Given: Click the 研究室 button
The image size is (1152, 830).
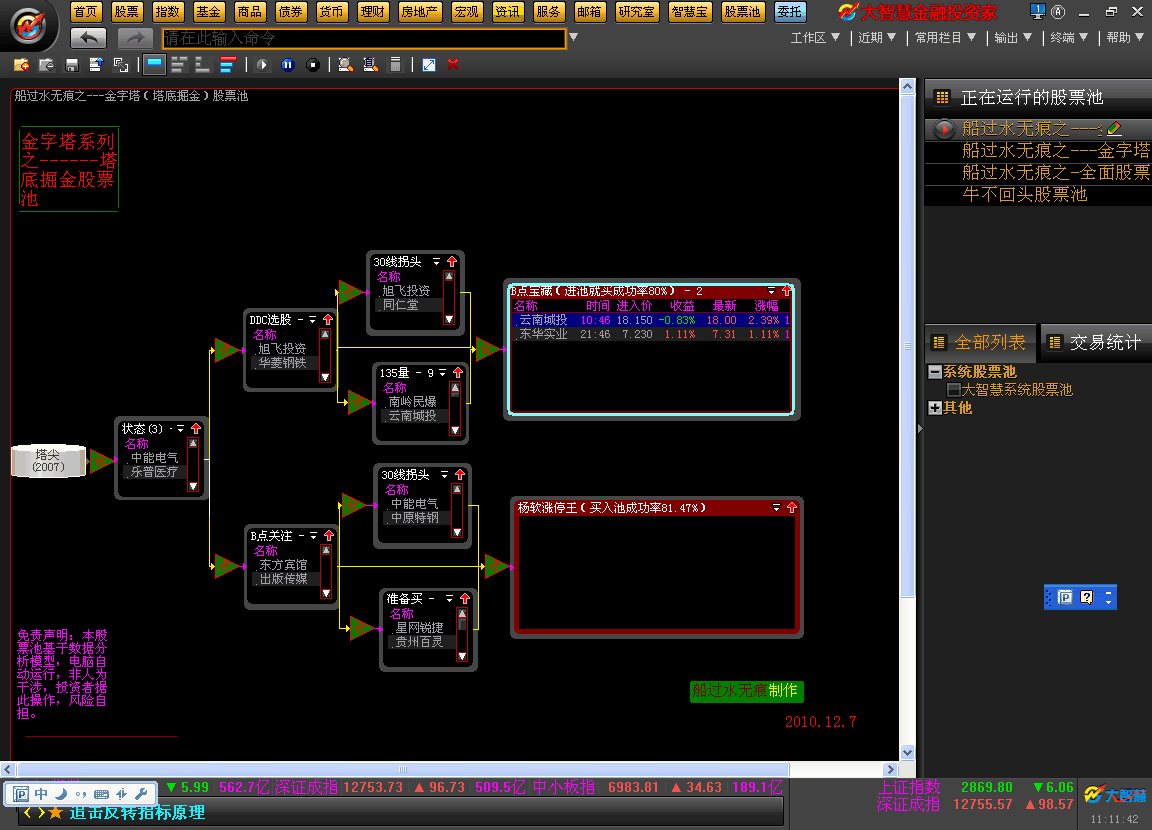Looking at the screenshot, I should tap(636, 11).
